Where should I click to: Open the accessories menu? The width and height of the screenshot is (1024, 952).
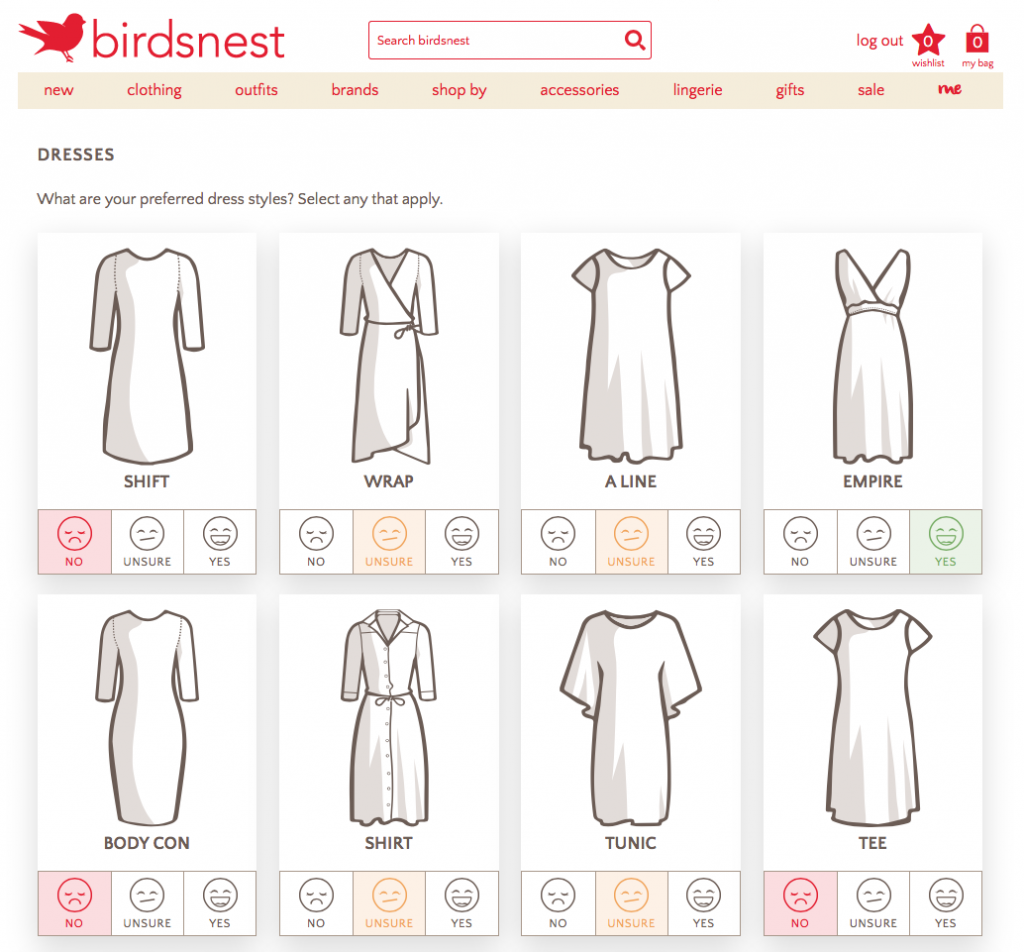(x=579, y=90)
